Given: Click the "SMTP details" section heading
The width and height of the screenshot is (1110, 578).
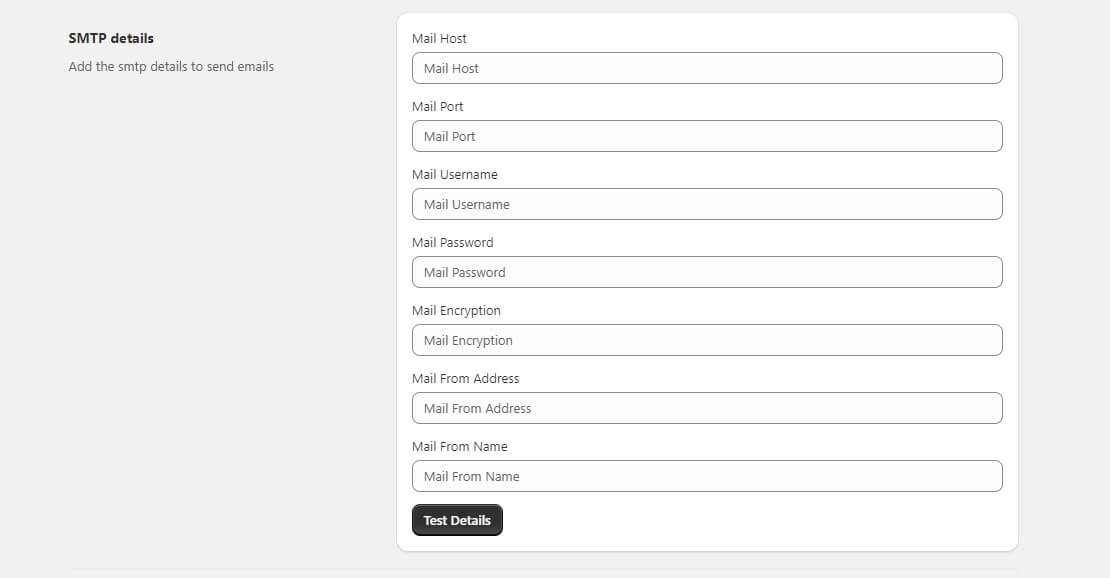Looking at the screenshot, I should point(111,38).
